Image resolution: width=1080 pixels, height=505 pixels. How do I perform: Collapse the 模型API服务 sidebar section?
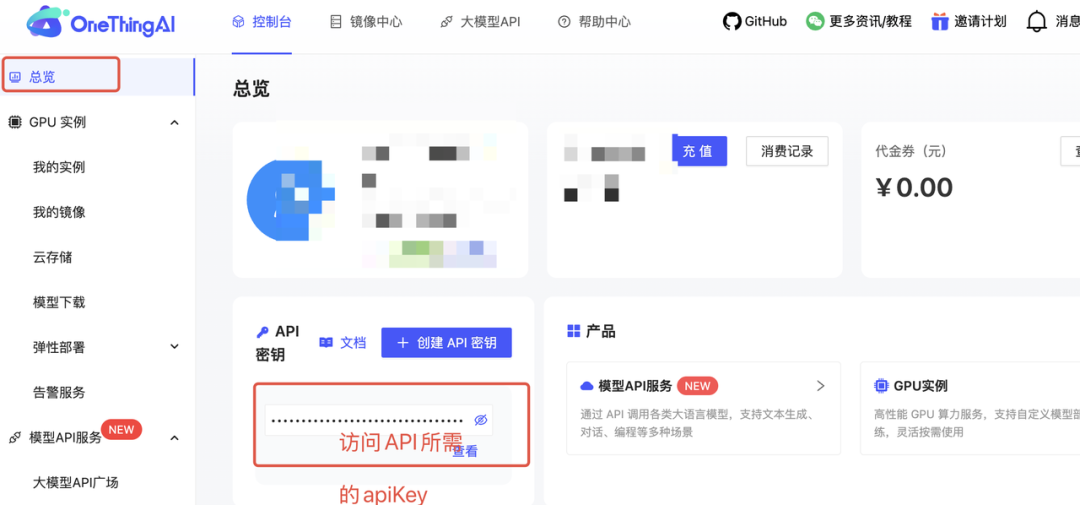click(174, 438)
